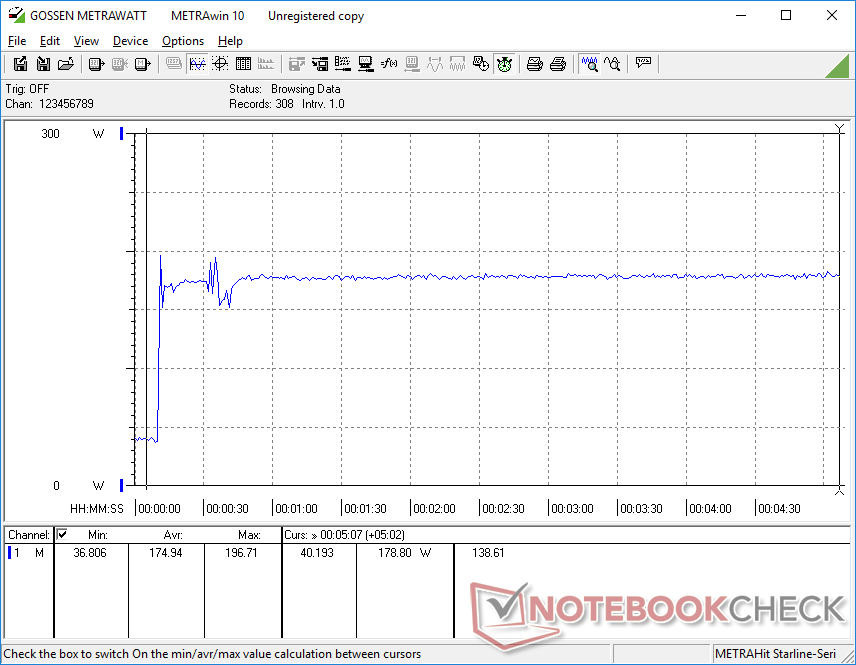Screen dimensions: 856x665
Task: Click the blue channel 1 color marker
Action: [x=9, y=553]
